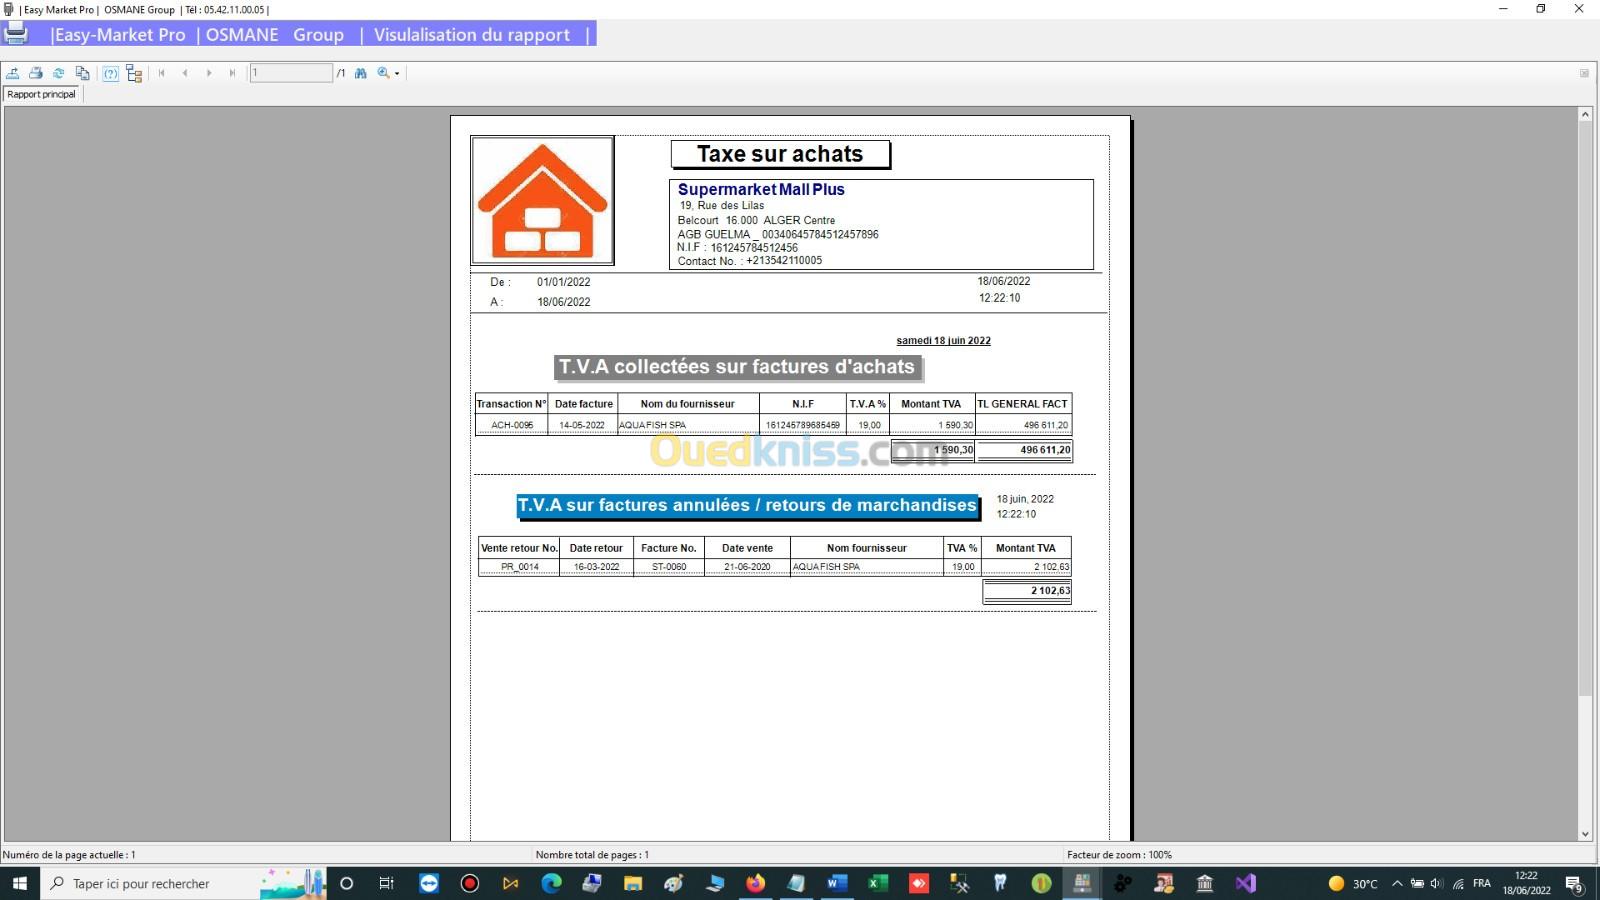The image size is (1600, 900).
Task: Go to the first page
Action: tap(162, 73)
